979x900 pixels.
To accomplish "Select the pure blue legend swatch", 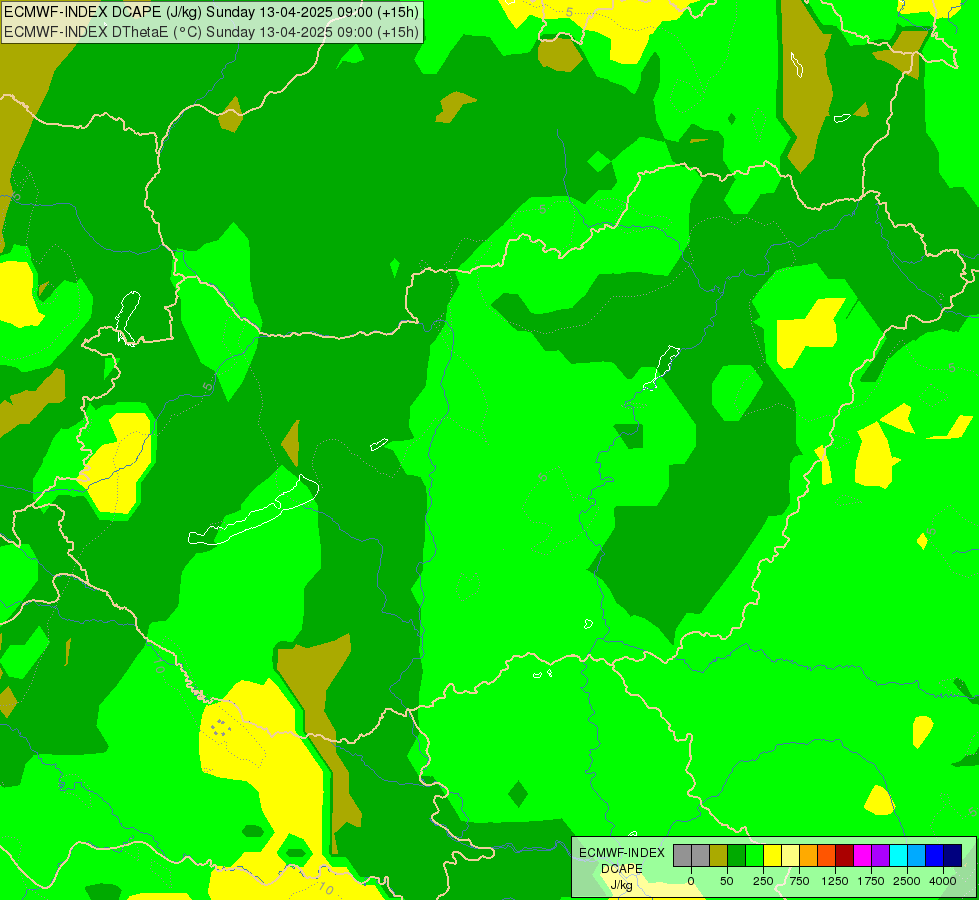I will click(935, 856).
